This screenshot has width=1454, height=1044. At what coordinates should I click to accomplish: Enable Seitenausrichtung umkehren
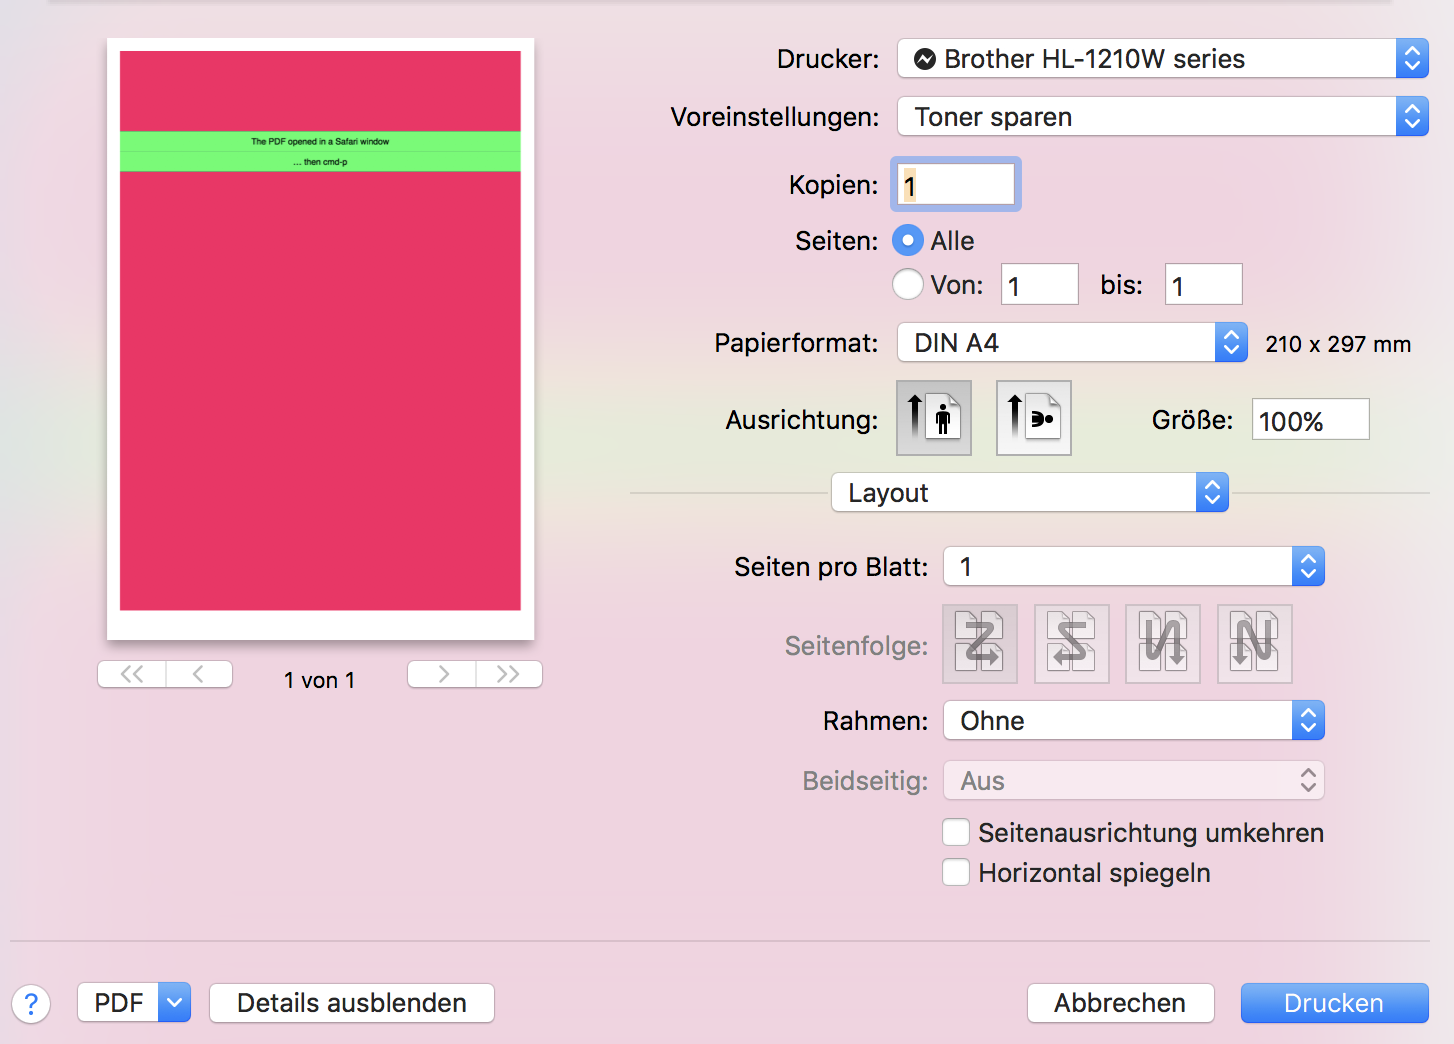[956, 832]
